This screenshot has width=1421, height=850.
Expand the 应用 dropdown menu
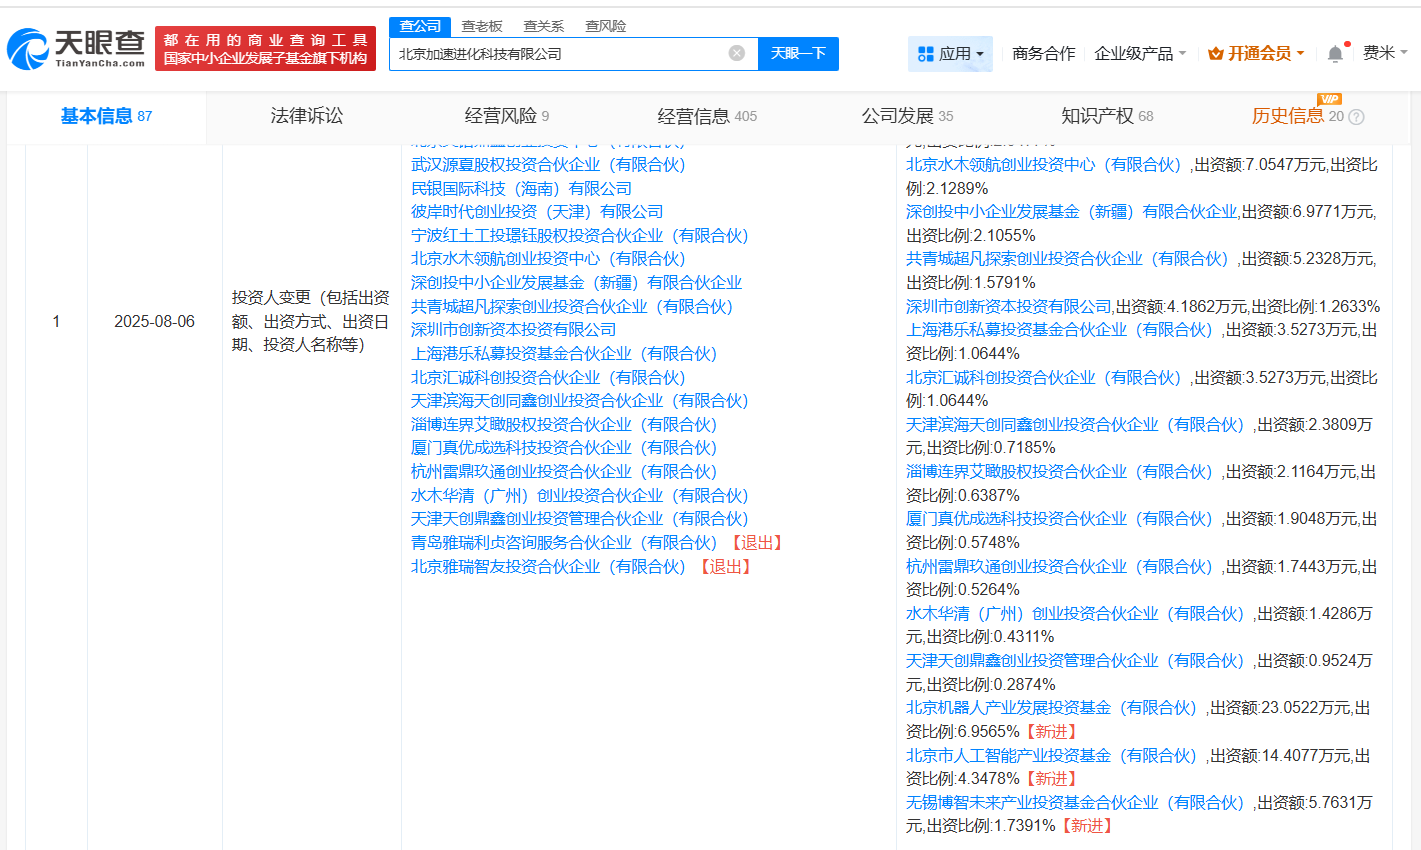[959, 52]
